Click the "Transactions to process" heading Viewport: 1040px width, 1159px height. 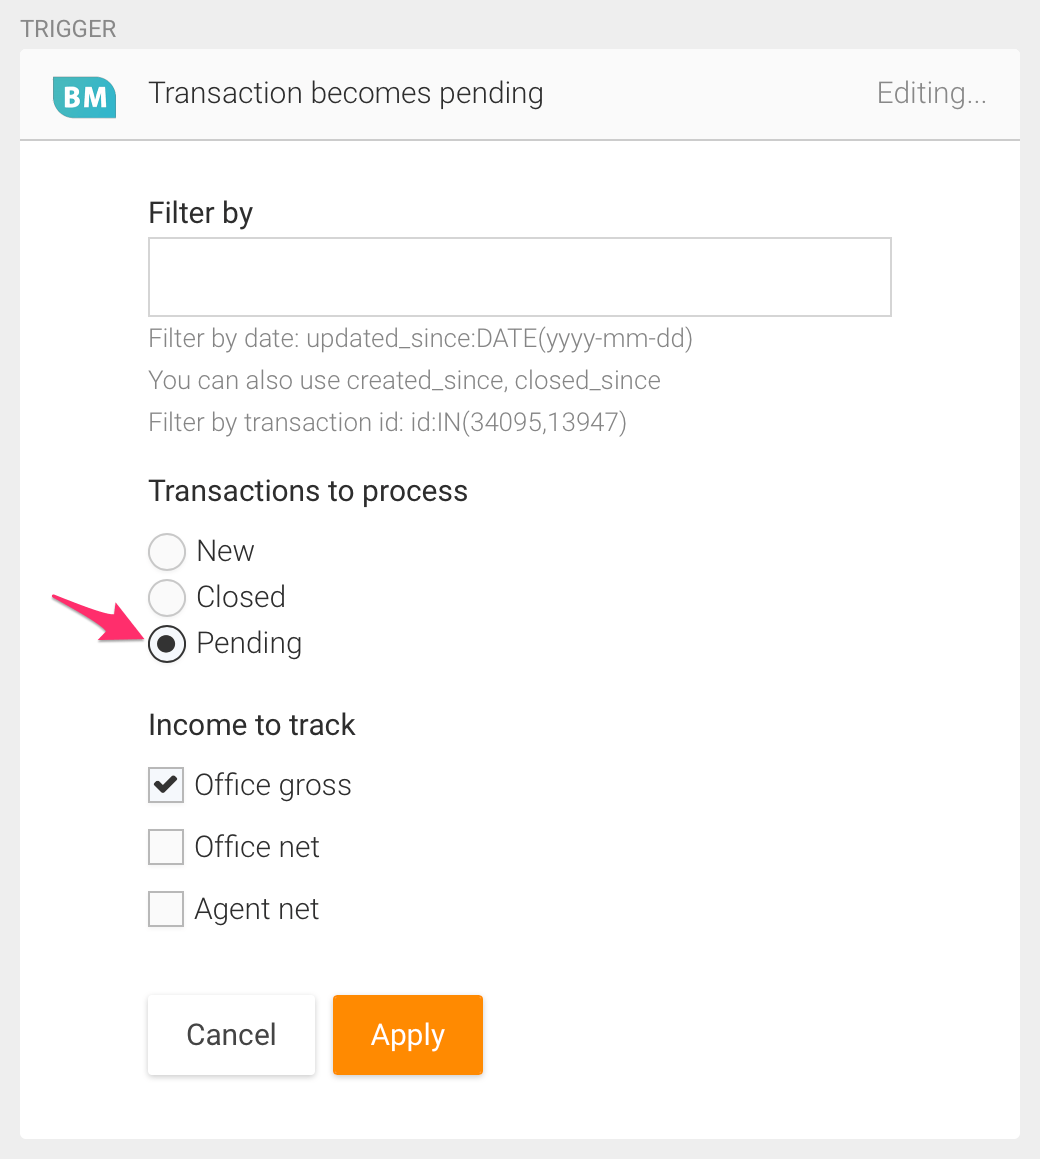point(308,491)
